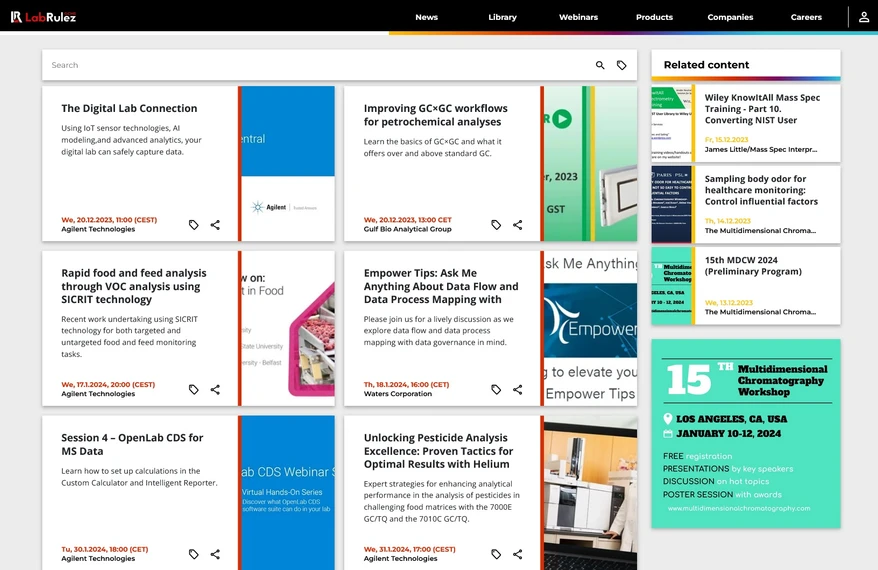This screenshot has width=878, height=570.
Task: Click James Little/Mass Spec Interpr... author text
Action: click(760, 149)
